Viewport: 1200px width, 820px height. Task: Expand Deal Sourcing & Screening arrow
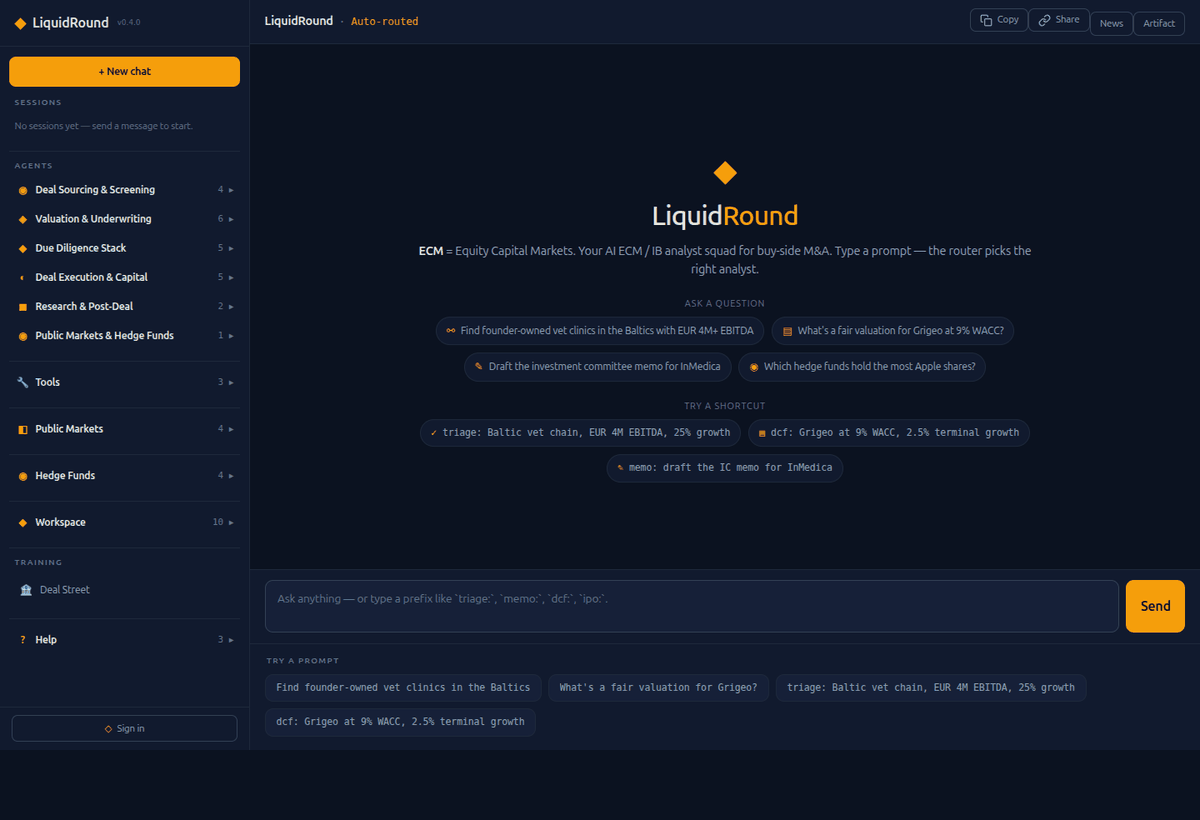click(x=231, y=190)
